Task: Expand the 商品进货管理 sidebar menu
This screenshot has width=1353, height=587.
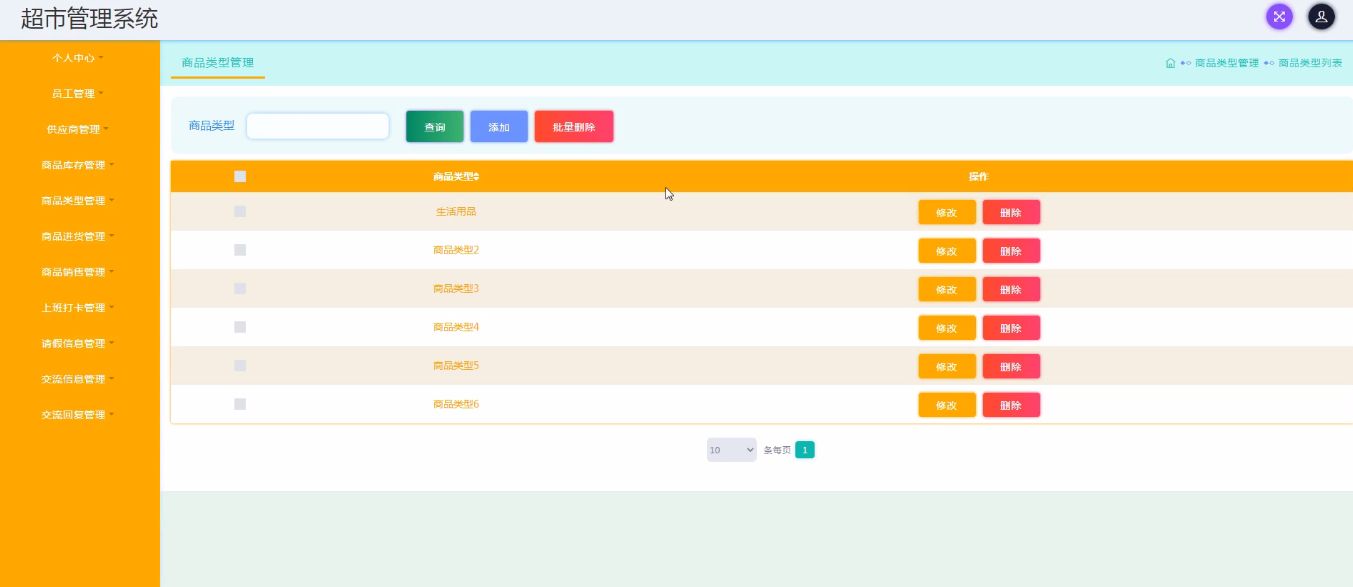Action: pos(78,237)
